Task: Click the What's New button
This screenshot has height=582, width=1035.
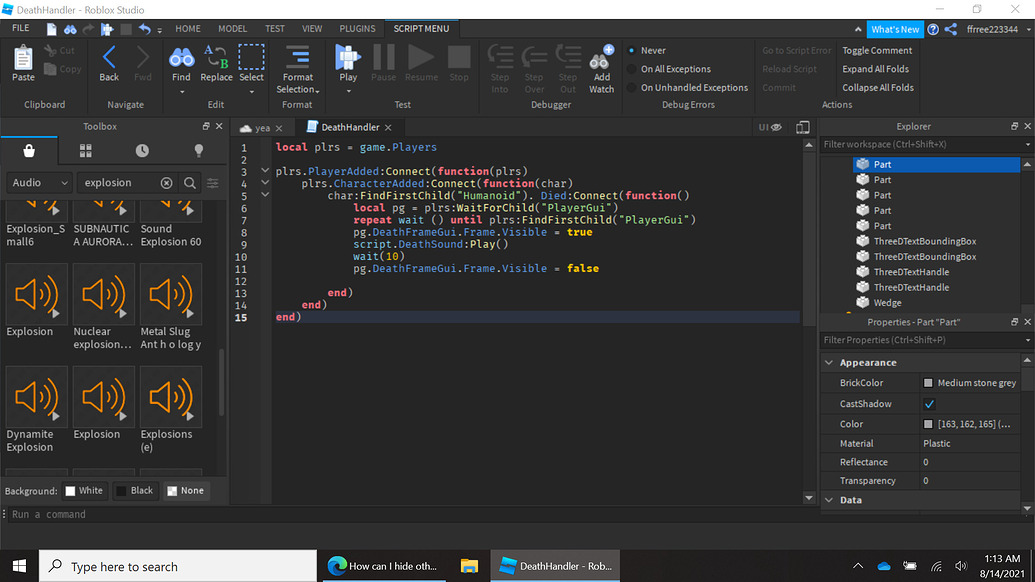Action: (894, 28)
